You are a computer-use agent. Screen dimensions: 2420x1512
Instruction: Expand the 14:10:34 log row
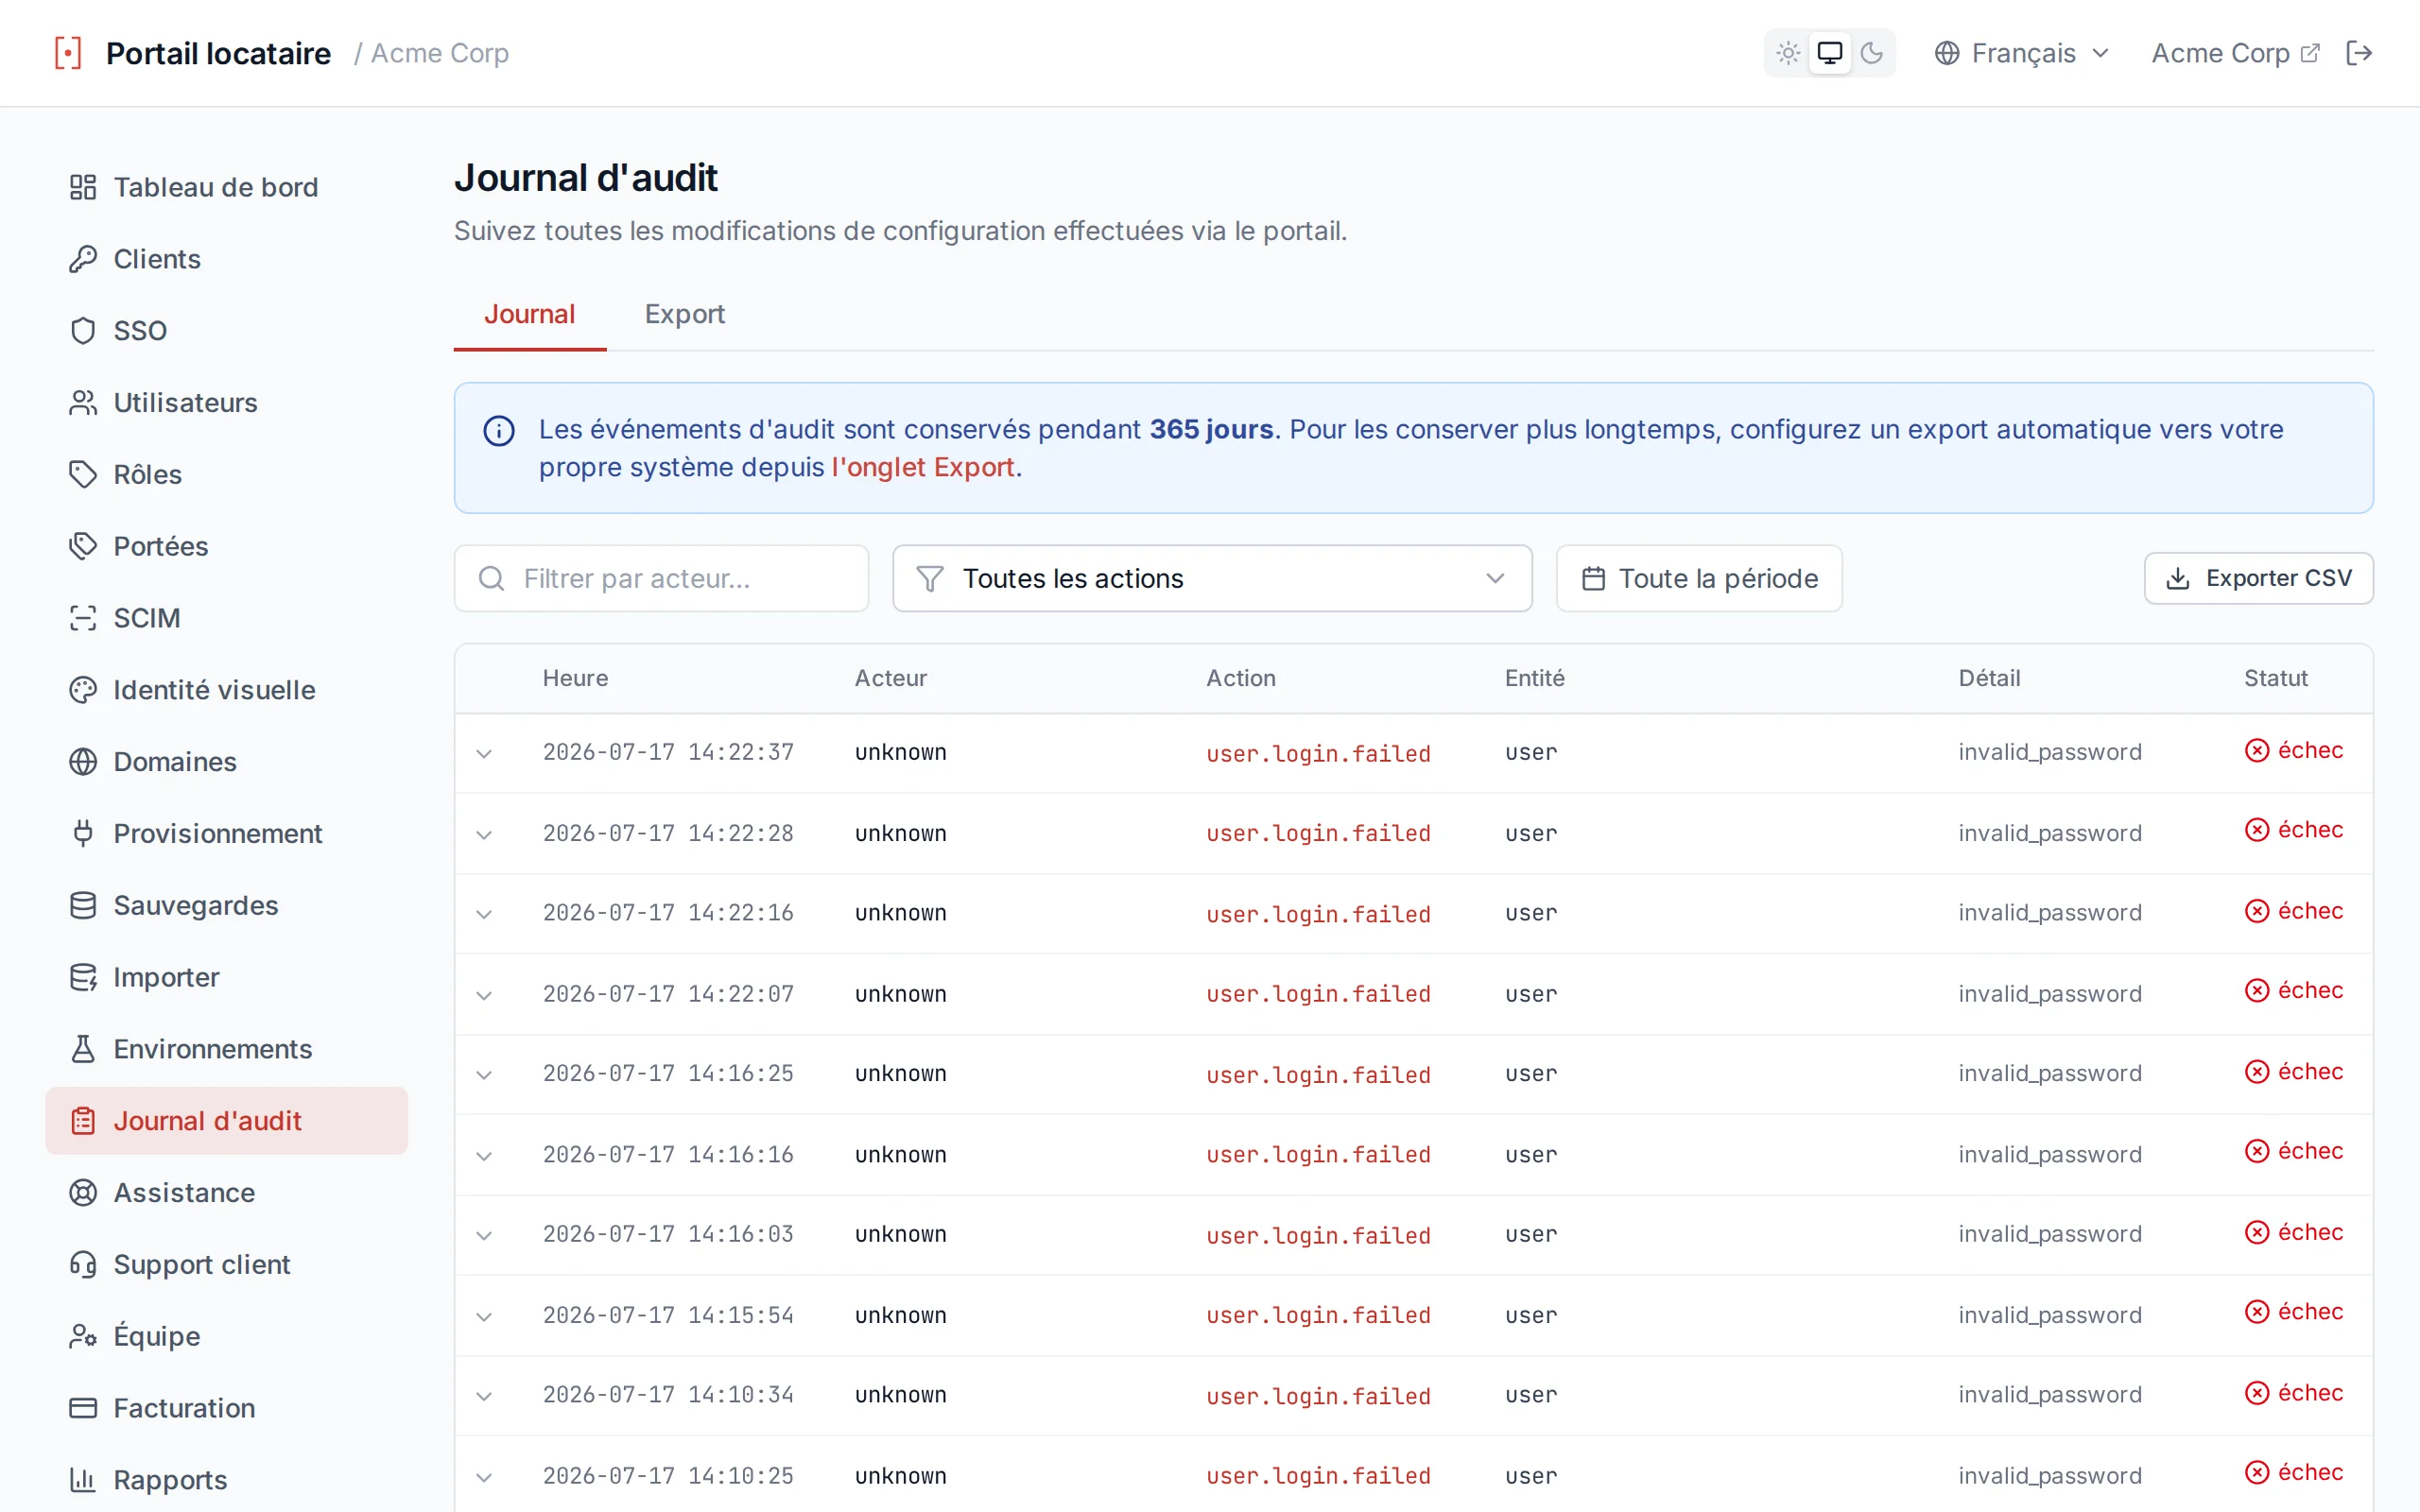pyautogui.click(x=484, y=1396)
